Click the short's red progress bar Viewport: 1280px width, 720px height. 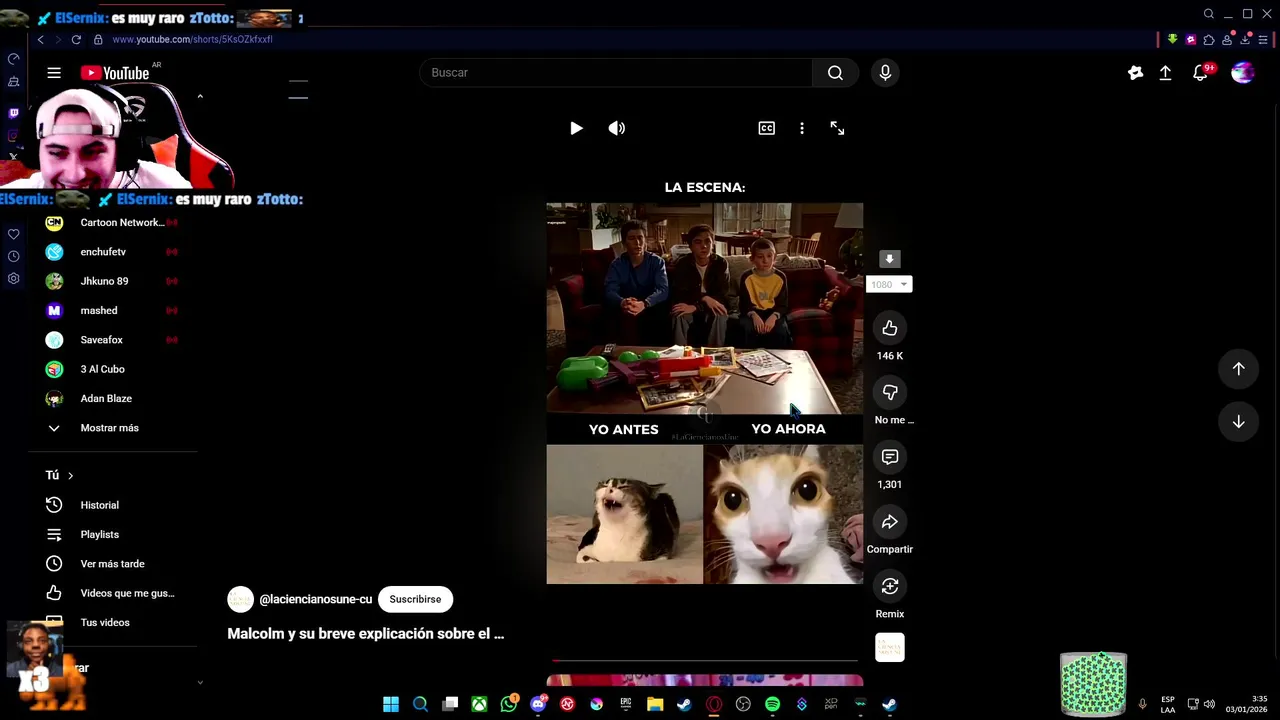[705, 660]
